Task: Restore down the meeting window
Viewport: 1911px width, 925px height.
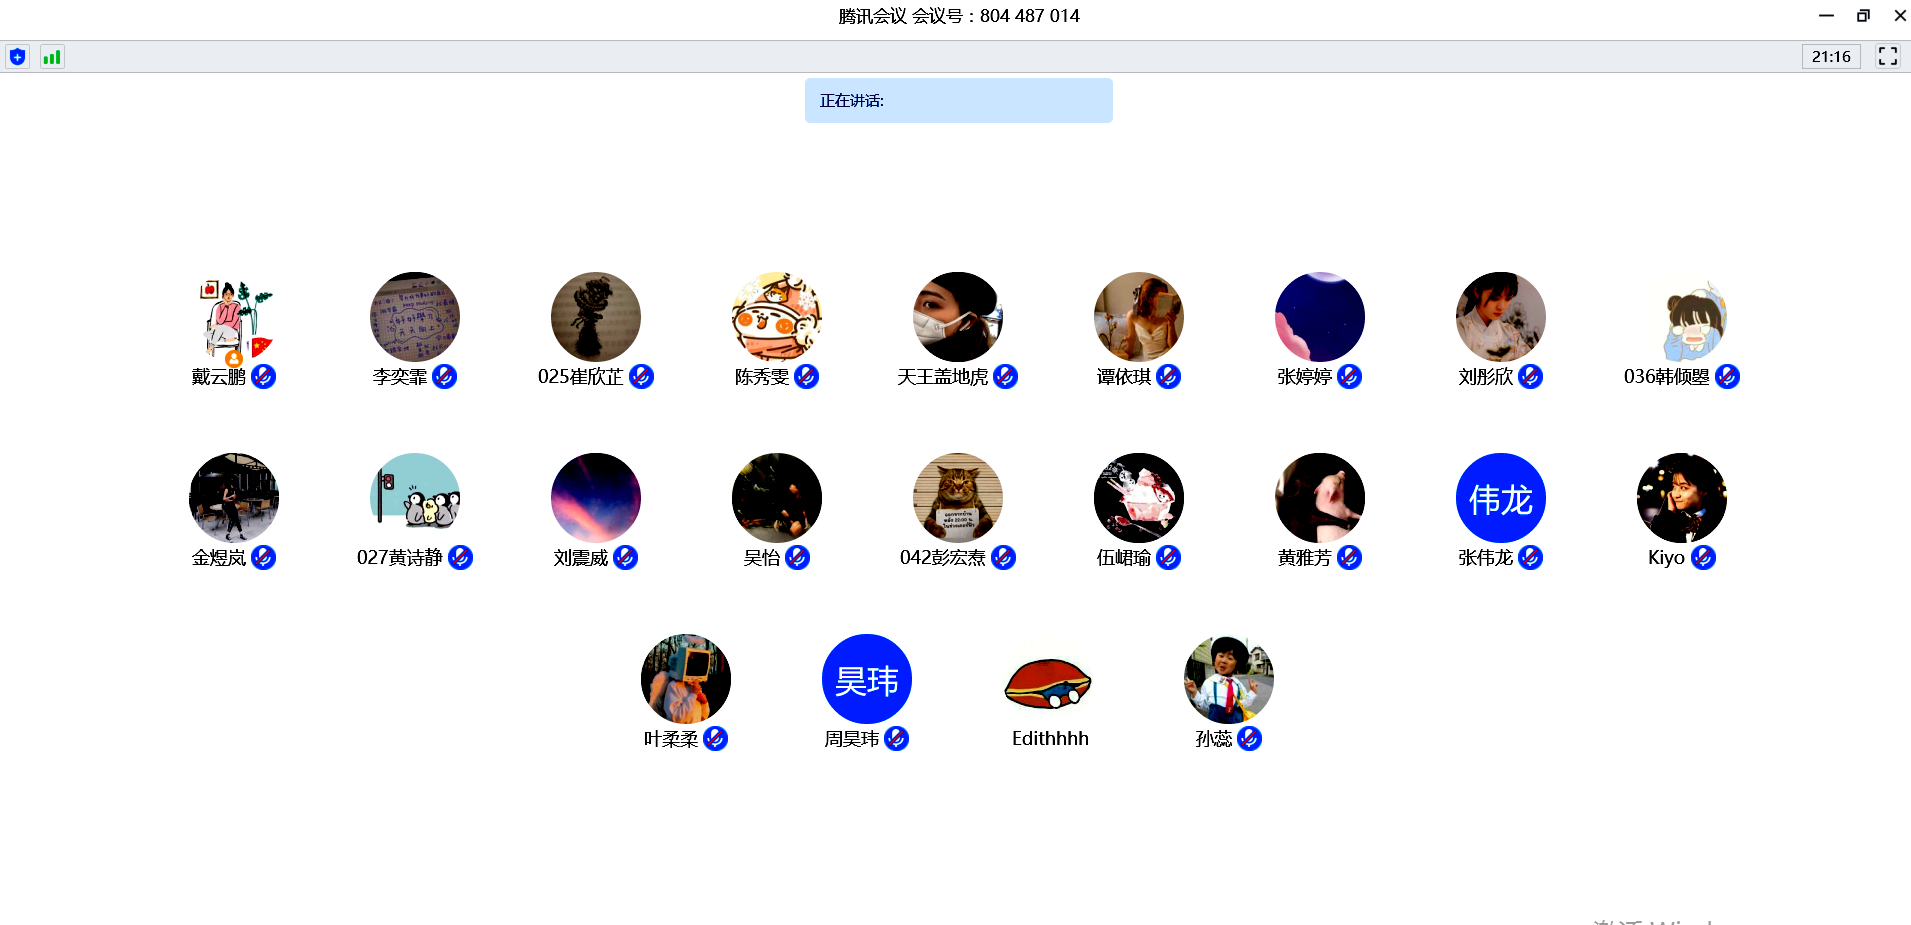Action: [x=1862, y=15]
